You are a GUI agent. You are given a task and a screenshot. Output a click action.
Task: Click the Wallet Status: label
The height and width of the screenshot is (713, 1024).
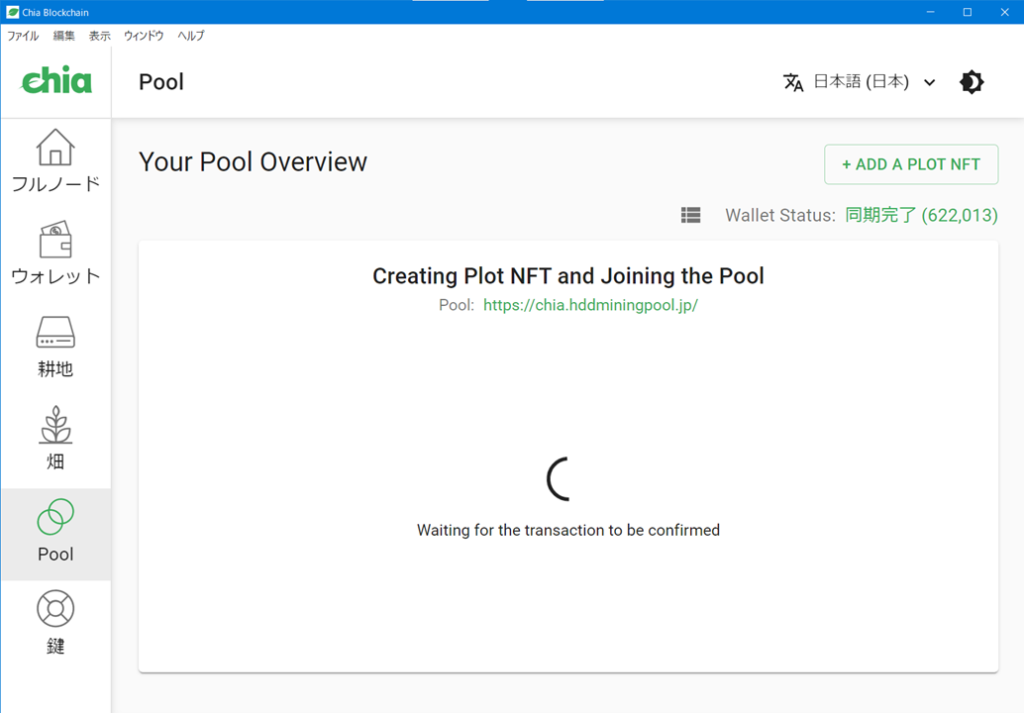tap(780, 215)
